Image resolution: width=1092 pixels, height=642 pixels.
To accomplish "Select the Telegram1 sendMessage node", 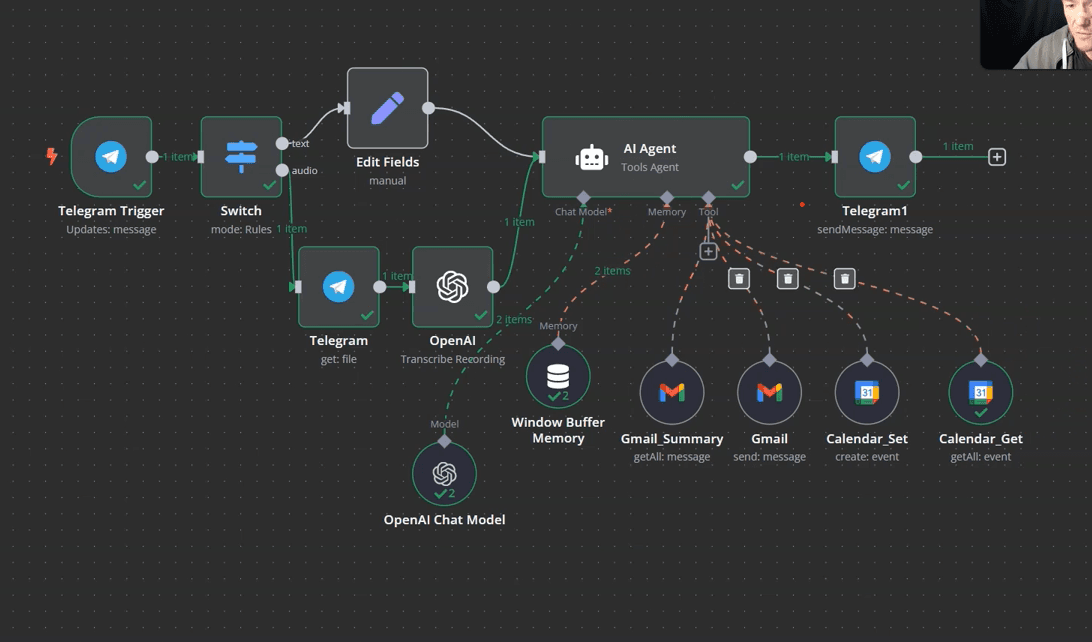I will point(875,157).
